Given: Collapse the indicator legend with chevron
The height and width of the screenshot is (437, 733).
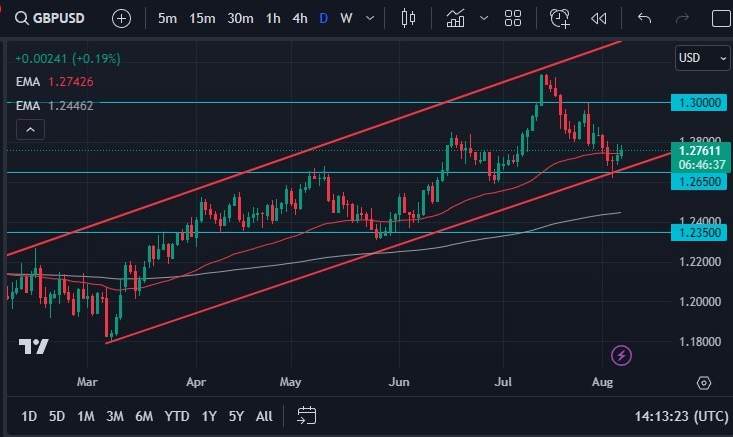Looking at the screenshot, I should click(31, 129).
